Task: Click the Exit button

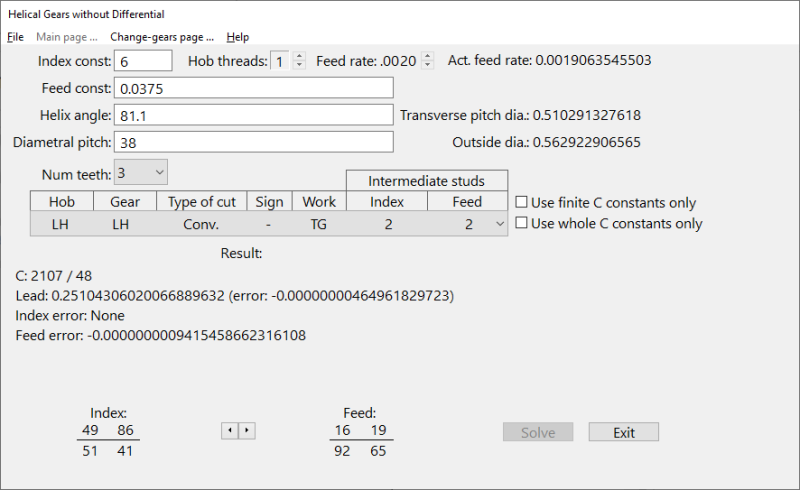Action: [623, 432]
